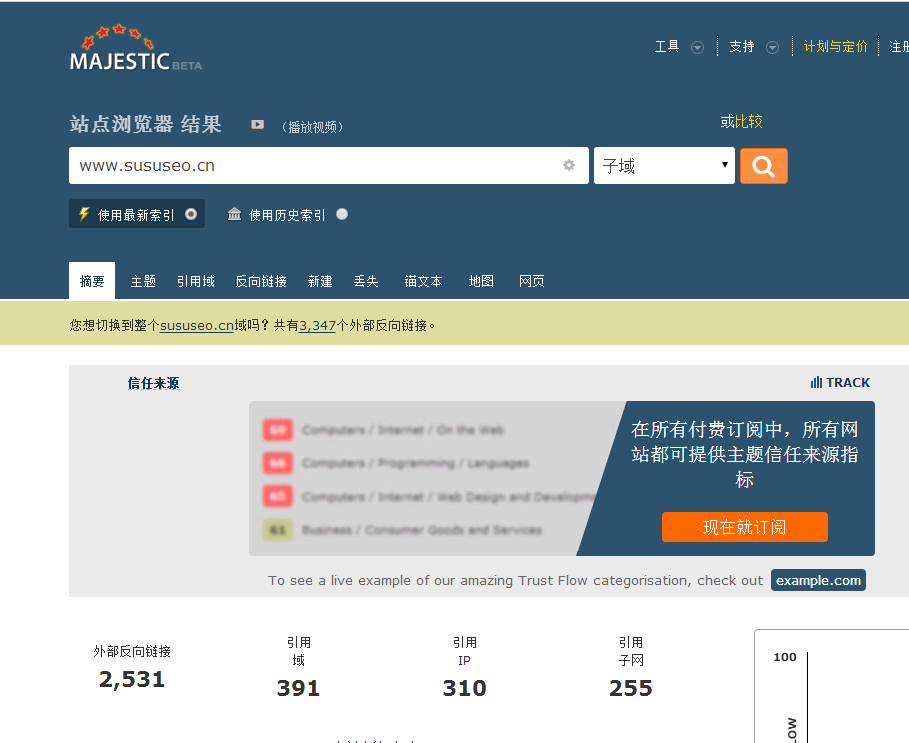Click the example.com badge
Image resolution: width=909 pixels, height=743 pixels.
pos(818,580)
